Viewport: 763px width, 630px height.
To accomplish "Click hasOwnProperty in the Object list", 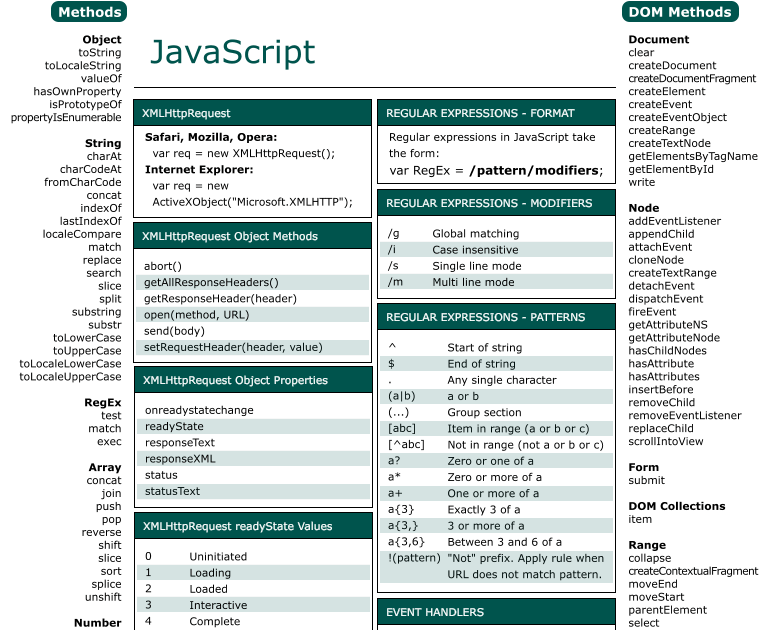I will pyautogui.click(x=77, y=91).
